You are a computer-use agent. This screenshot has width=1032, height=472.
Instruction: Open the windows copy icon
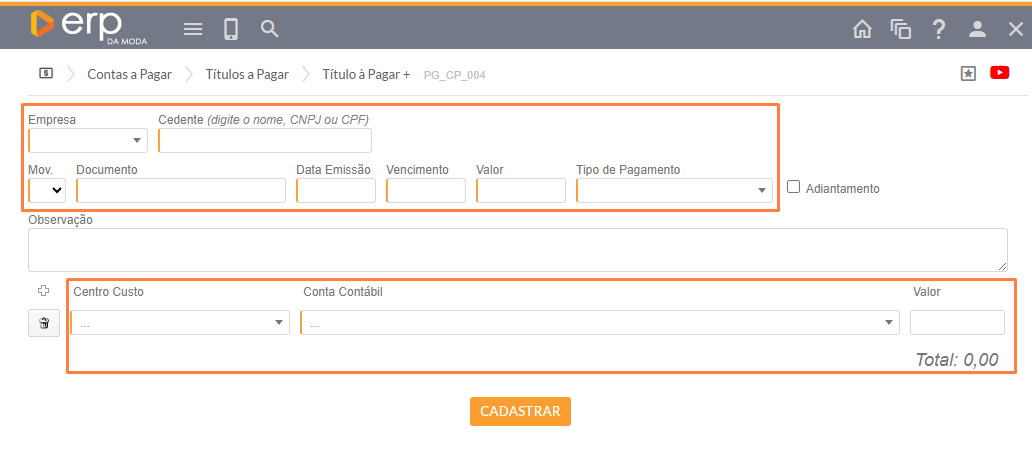(x=900, y=29)
